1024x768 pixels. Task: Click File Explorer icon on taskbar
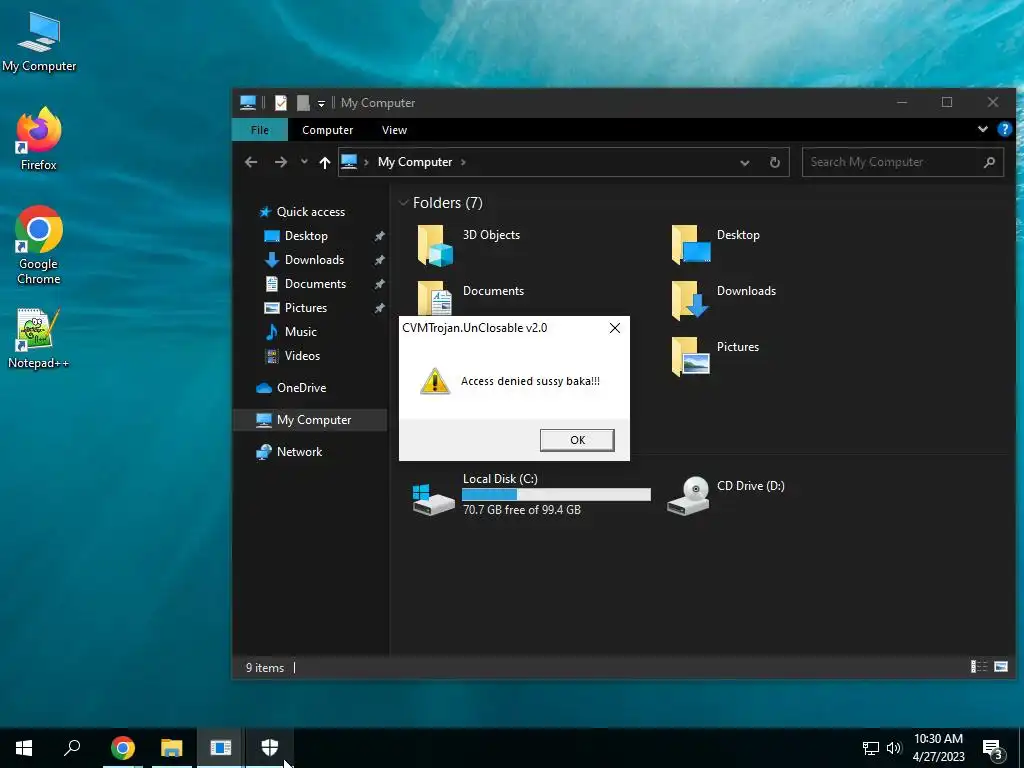172,748
